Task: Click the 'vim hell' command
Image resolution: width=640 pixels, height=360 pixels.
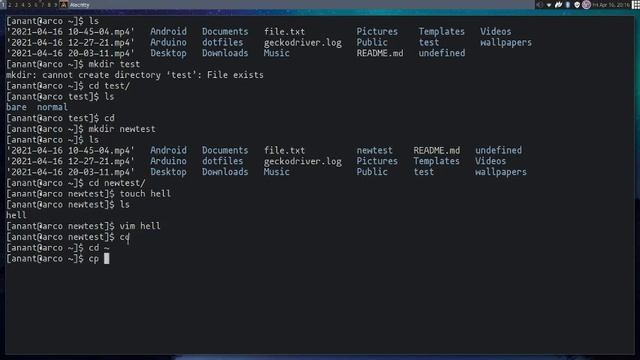Action: click(x=140, y=226)
